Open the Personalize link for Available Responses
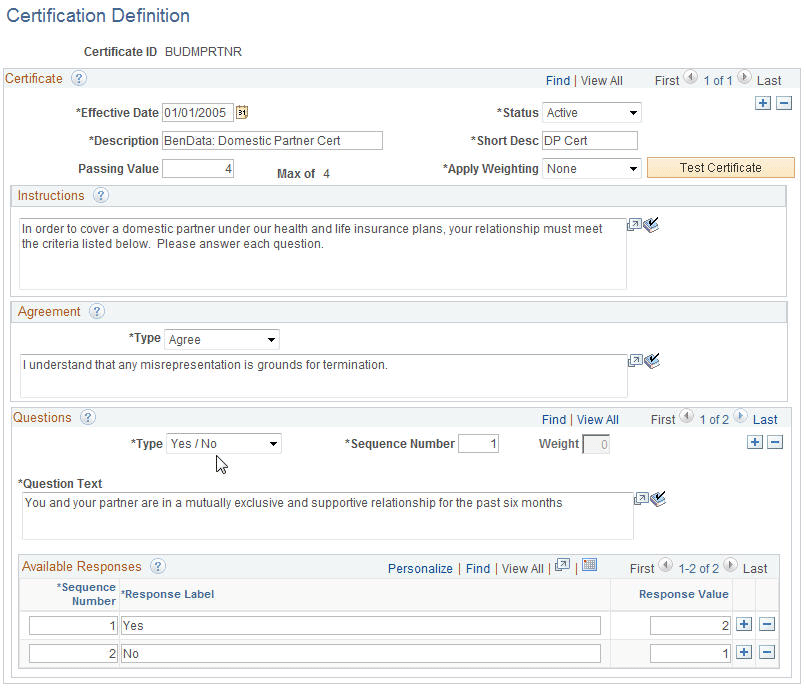The height and width of the screenshot is (688, 806). coord(420,568)
